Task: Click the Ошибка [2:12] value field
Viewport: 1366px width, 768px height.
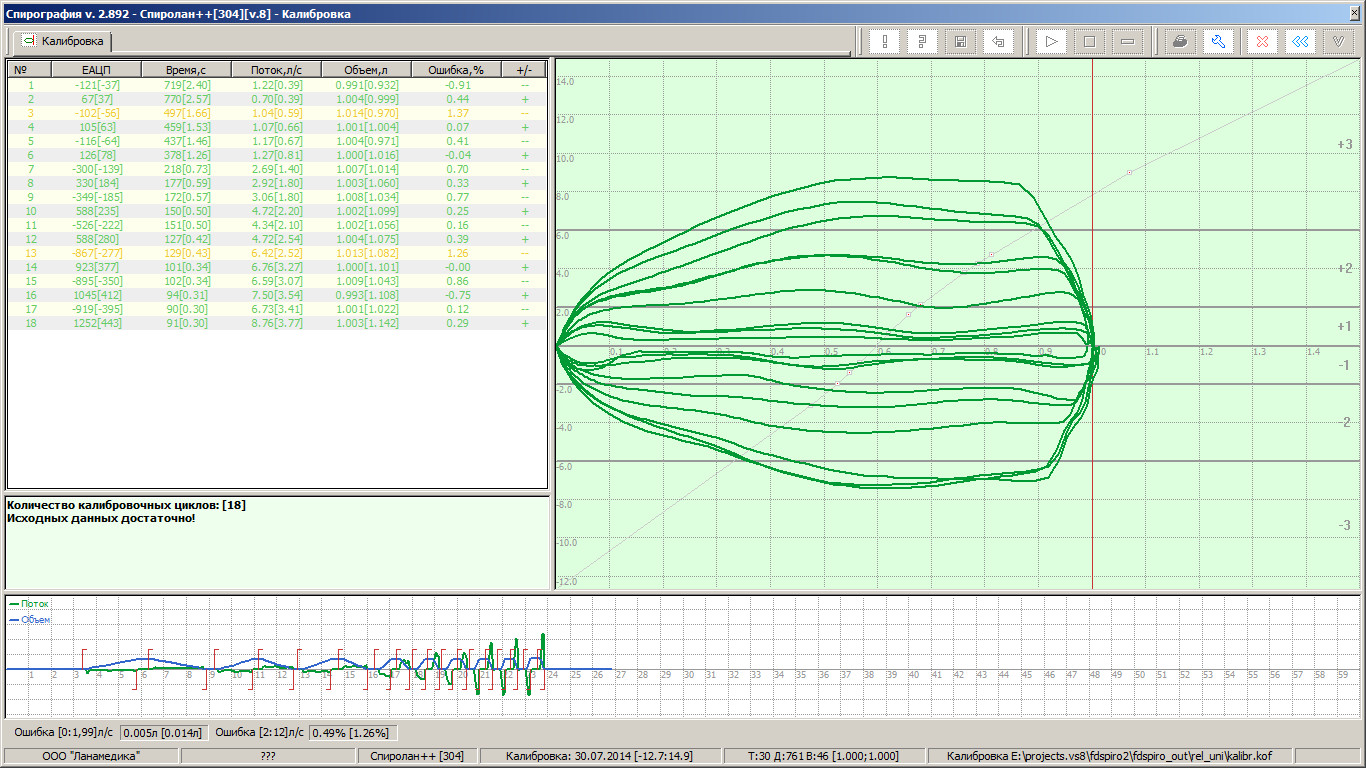Action: pos(352,733)
